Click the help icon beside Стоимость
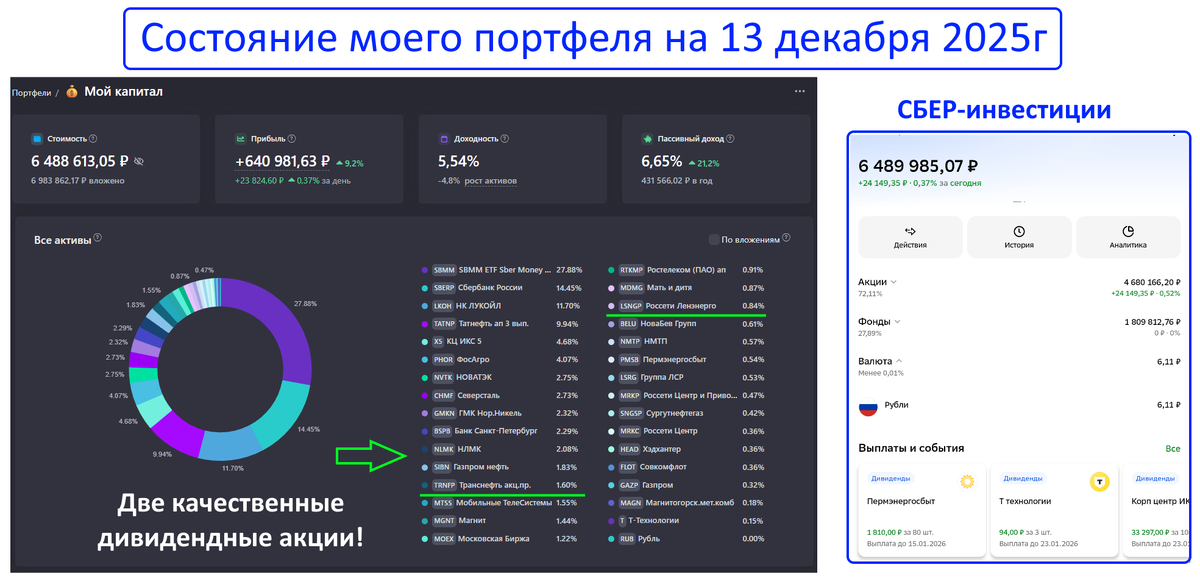Image resolution: width=1200 pixels, height=584 pixels. click(x=93, y=139)
